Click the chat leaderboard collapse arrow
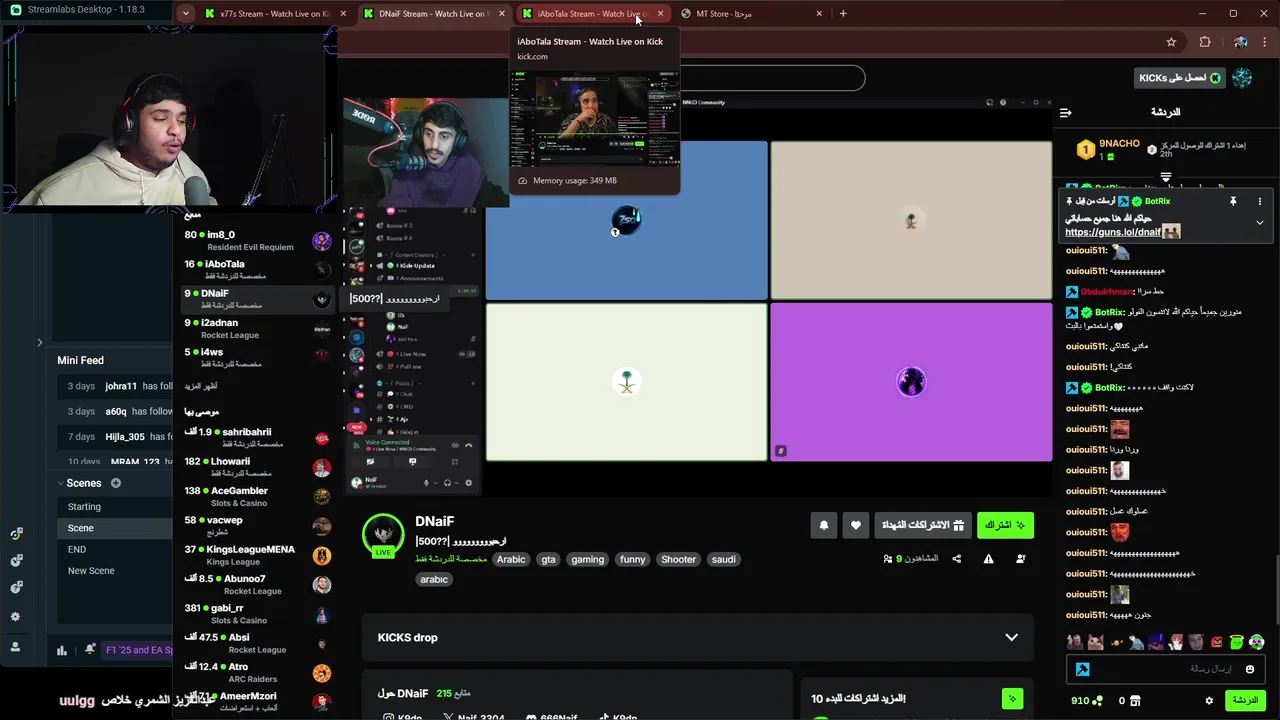 point(1165,177)
